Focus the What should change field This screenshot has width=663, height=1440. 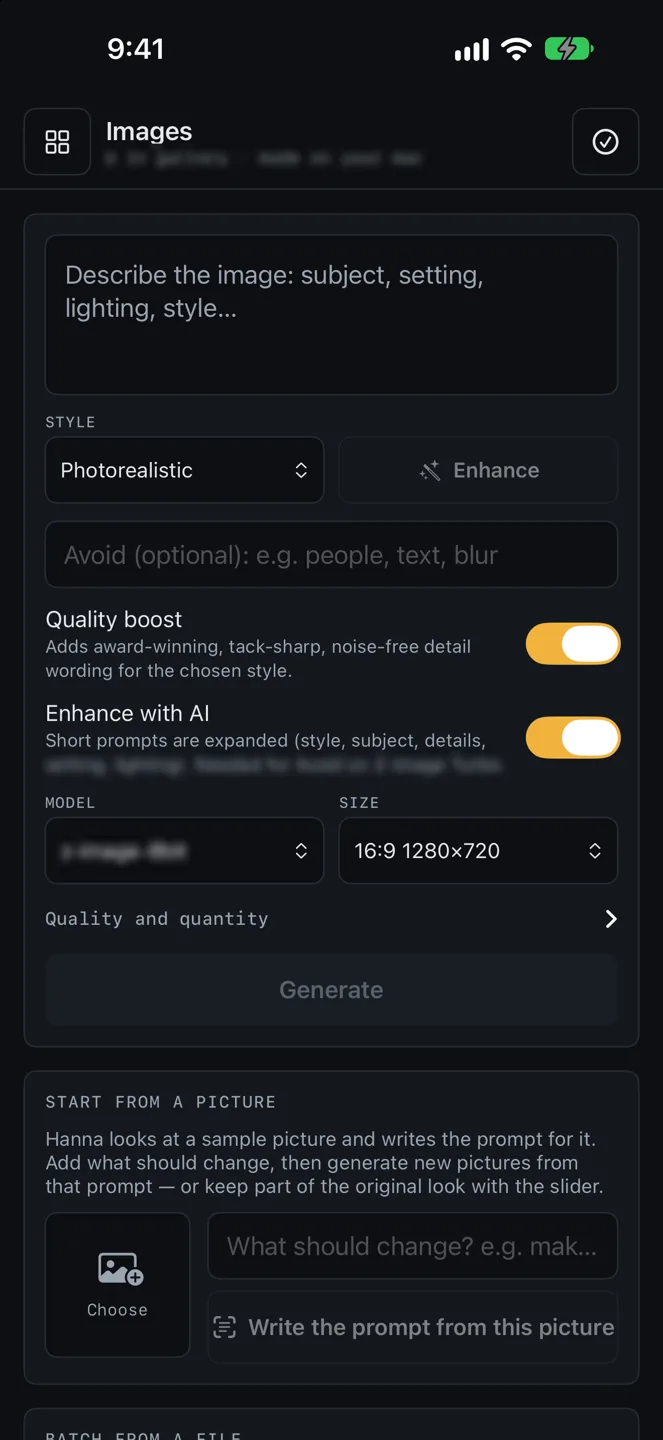[412, 1246]
